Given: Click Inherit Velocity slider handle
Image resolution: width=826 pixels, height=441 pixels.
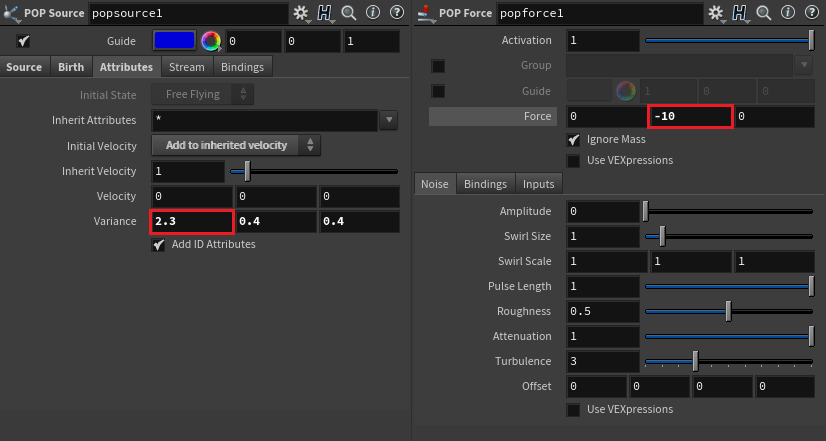Looking at the screenshot, I should coord(247,171).
